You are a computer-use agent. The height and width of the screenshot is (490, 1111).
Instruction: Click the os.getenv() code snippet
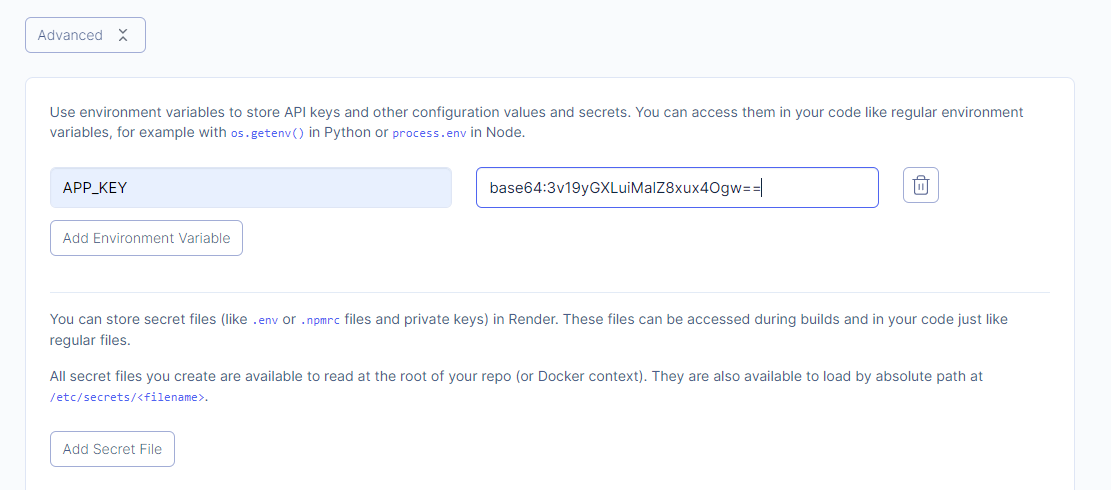[268, 133]
